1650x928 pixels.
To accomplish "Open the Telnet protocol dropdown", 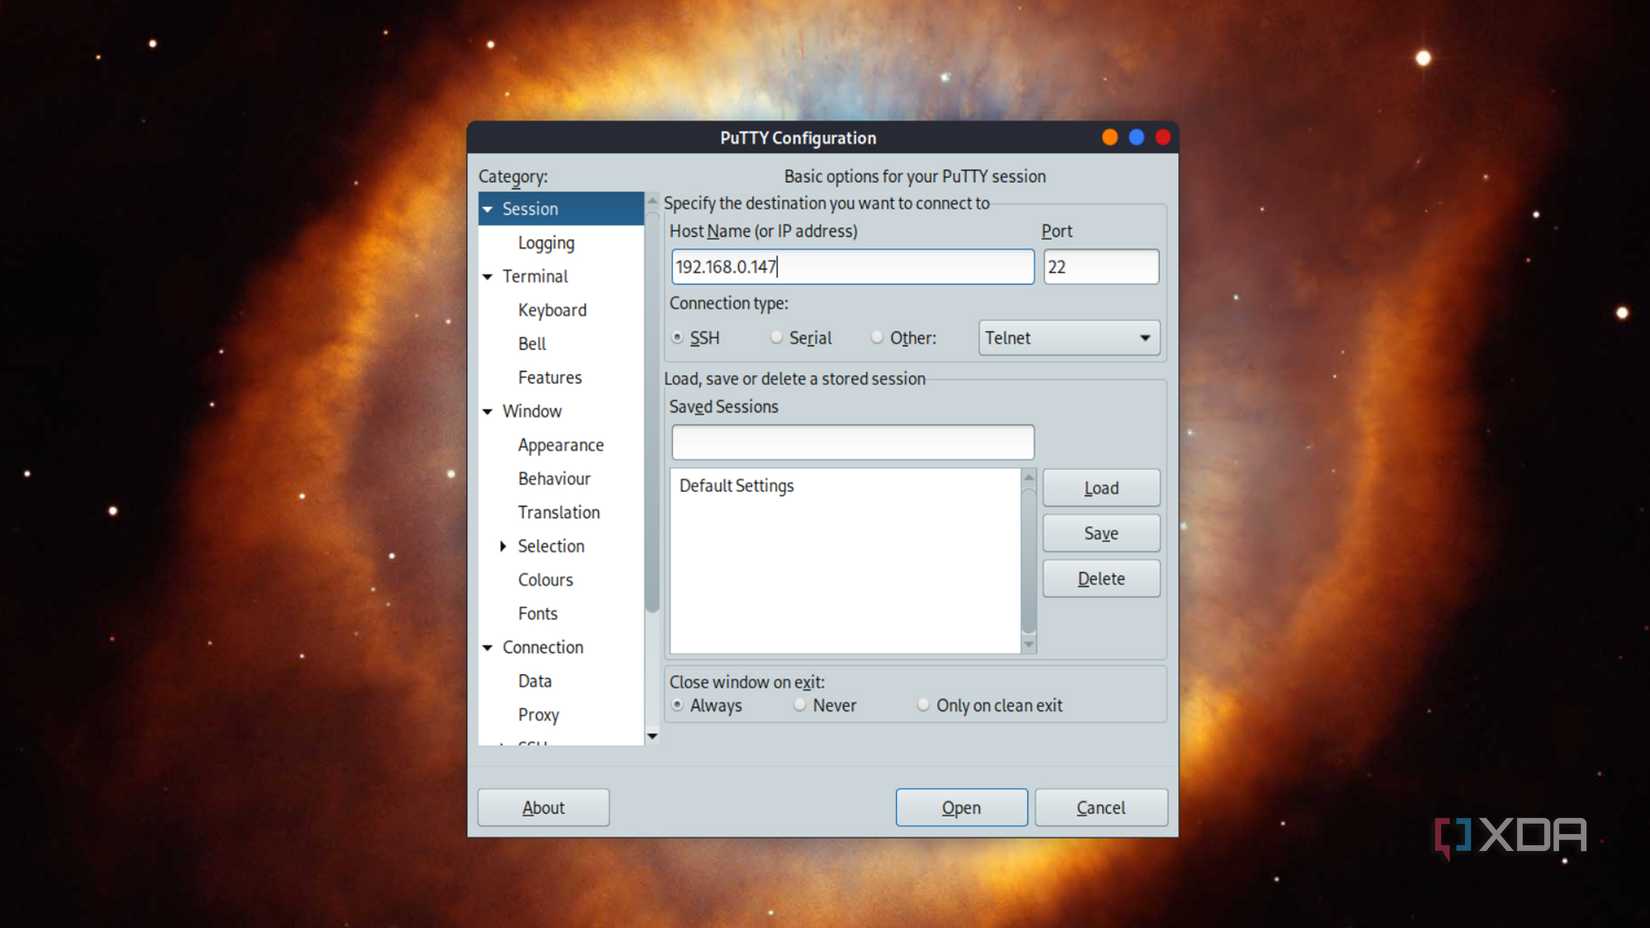I will [1069, 338].
